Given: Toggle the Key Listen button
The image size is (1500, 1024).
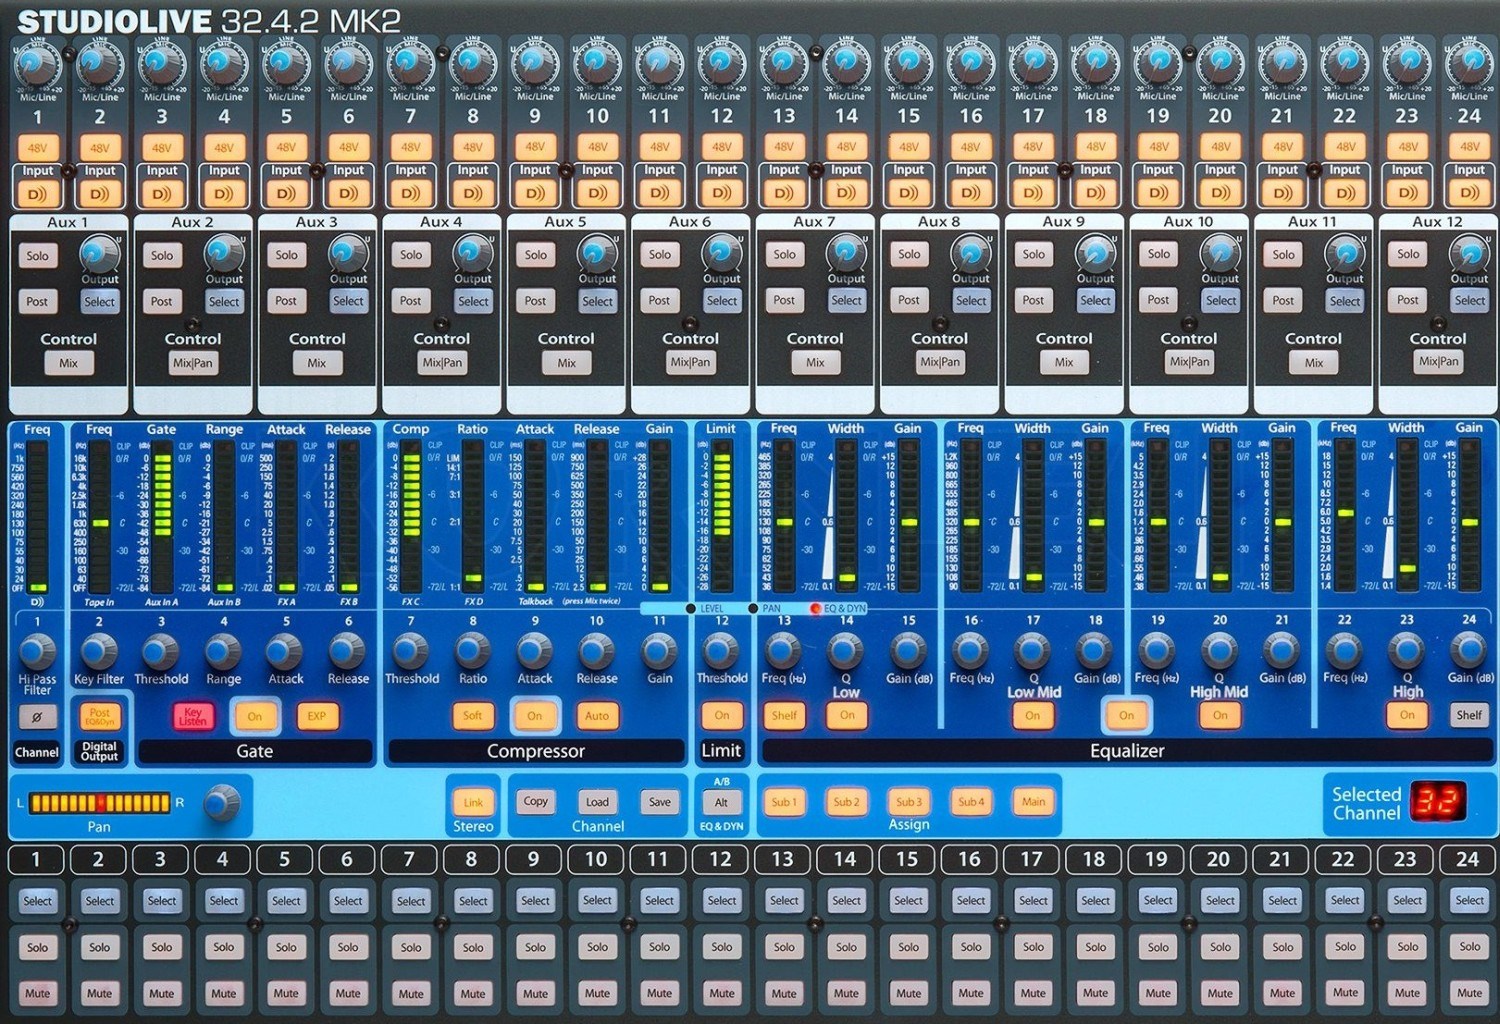Looking at the screenshot, I should (193, 716).
